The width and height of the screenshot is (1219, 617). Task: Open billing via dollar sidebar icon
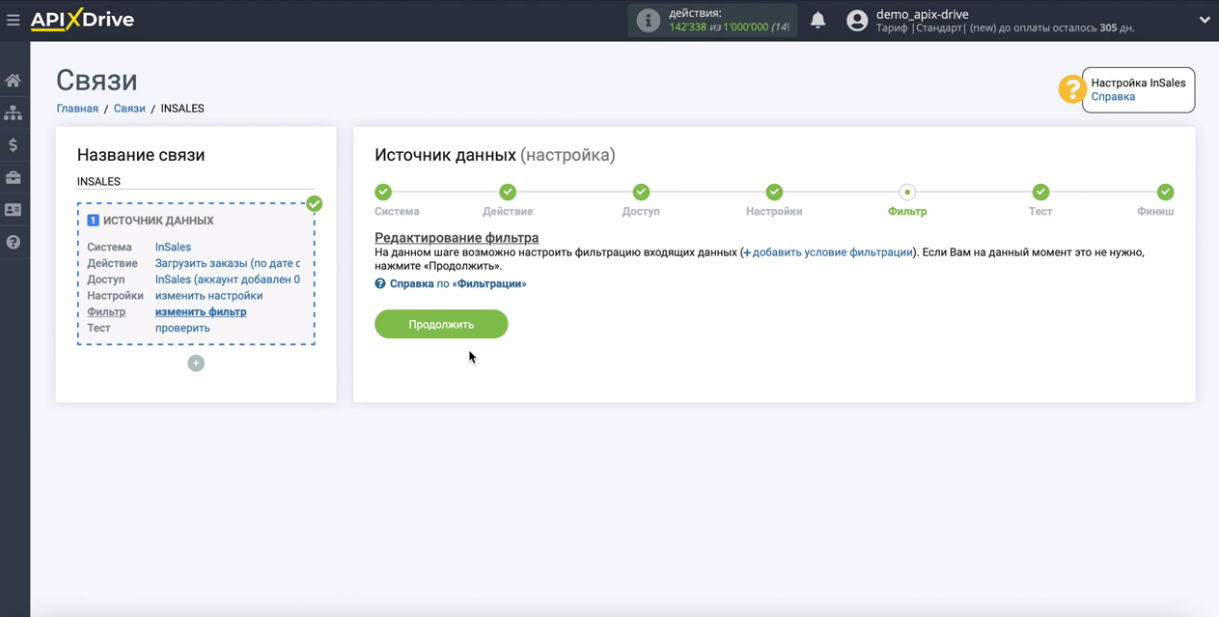(13, 145)
